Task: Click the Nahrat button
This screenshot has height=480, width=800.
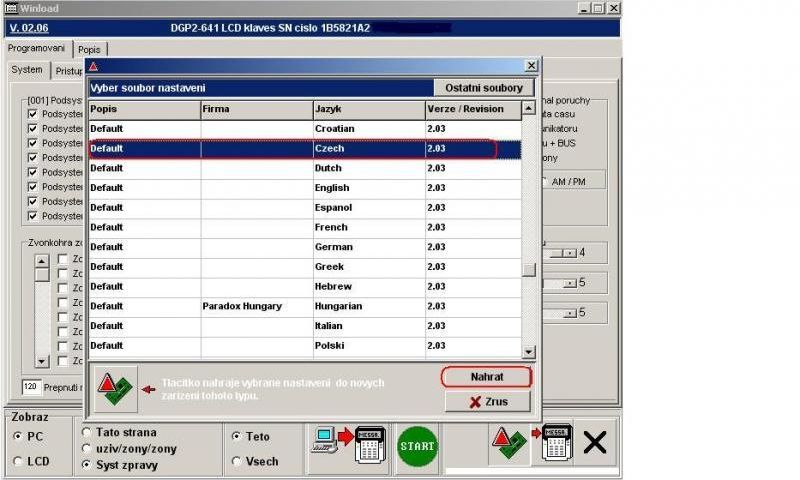Action: click(x=487, y=377)
